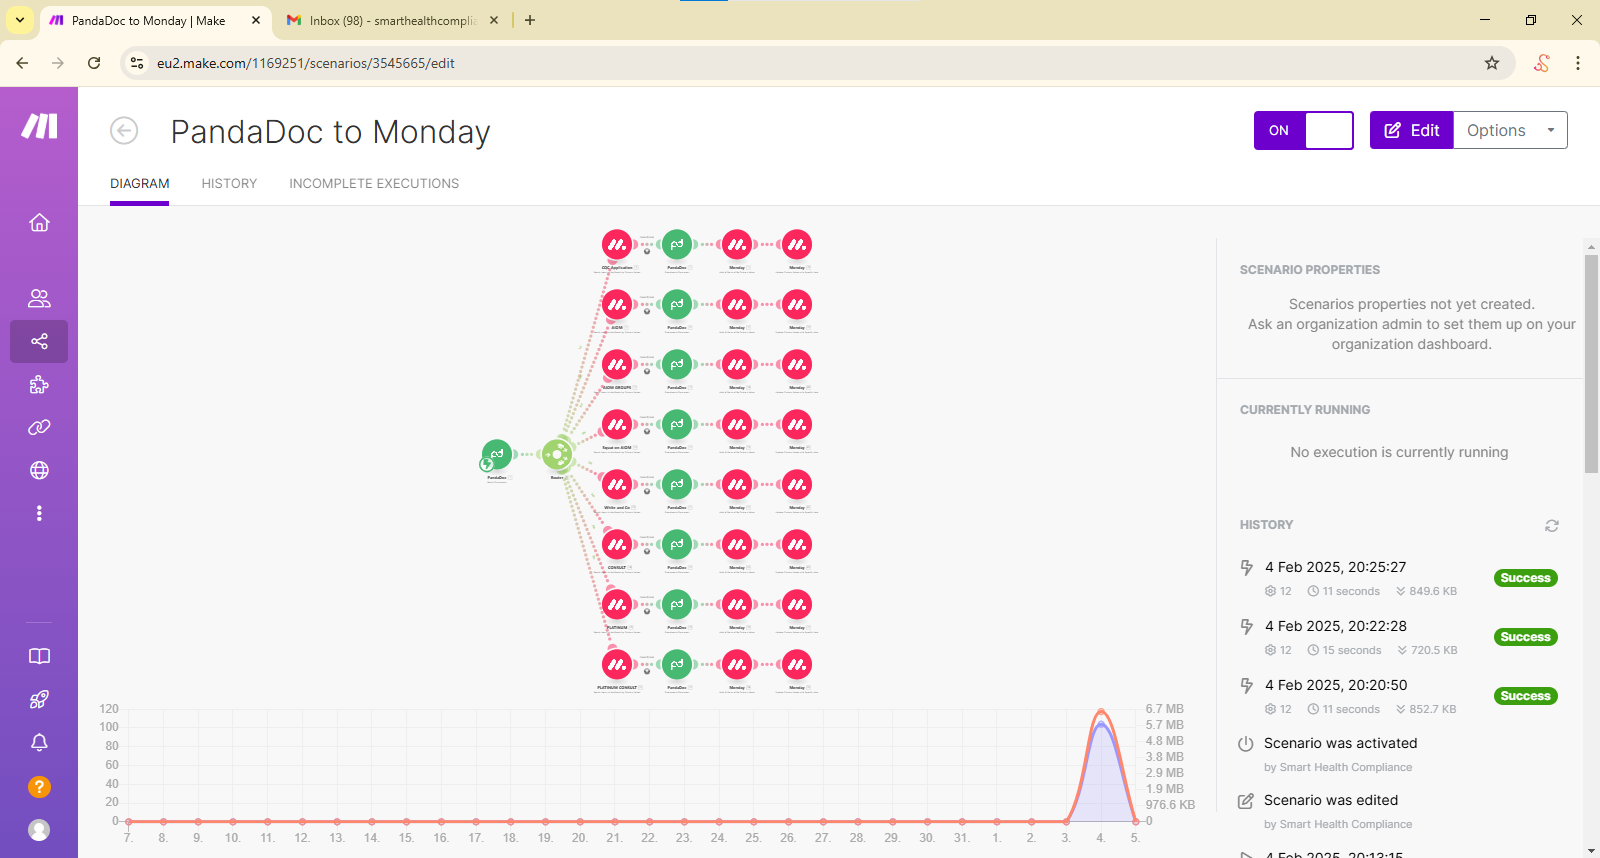Image resolution: width=1600 pixels, height=858 pixels.
Task: Open the 4 Feb 2025, 20:20:50 execution
Action: pos(1335,685)
